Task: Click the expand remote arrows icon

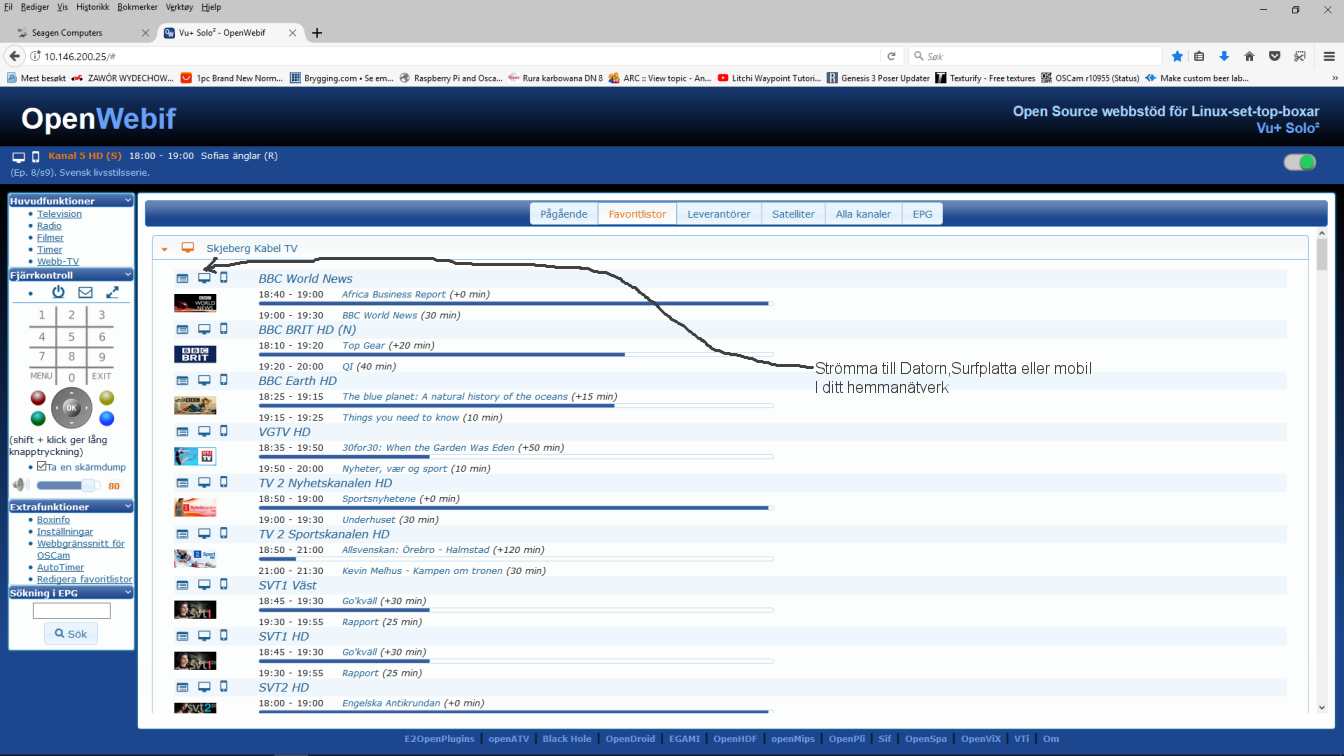Action: (x=112, y=292)
